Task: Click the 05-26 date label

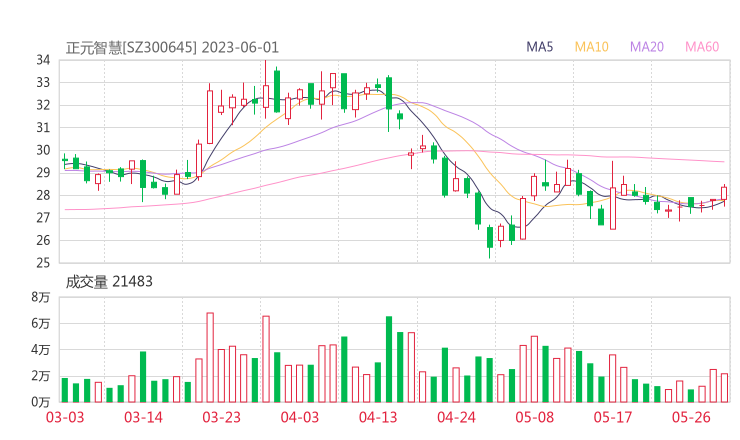Action: click(691, 417)
